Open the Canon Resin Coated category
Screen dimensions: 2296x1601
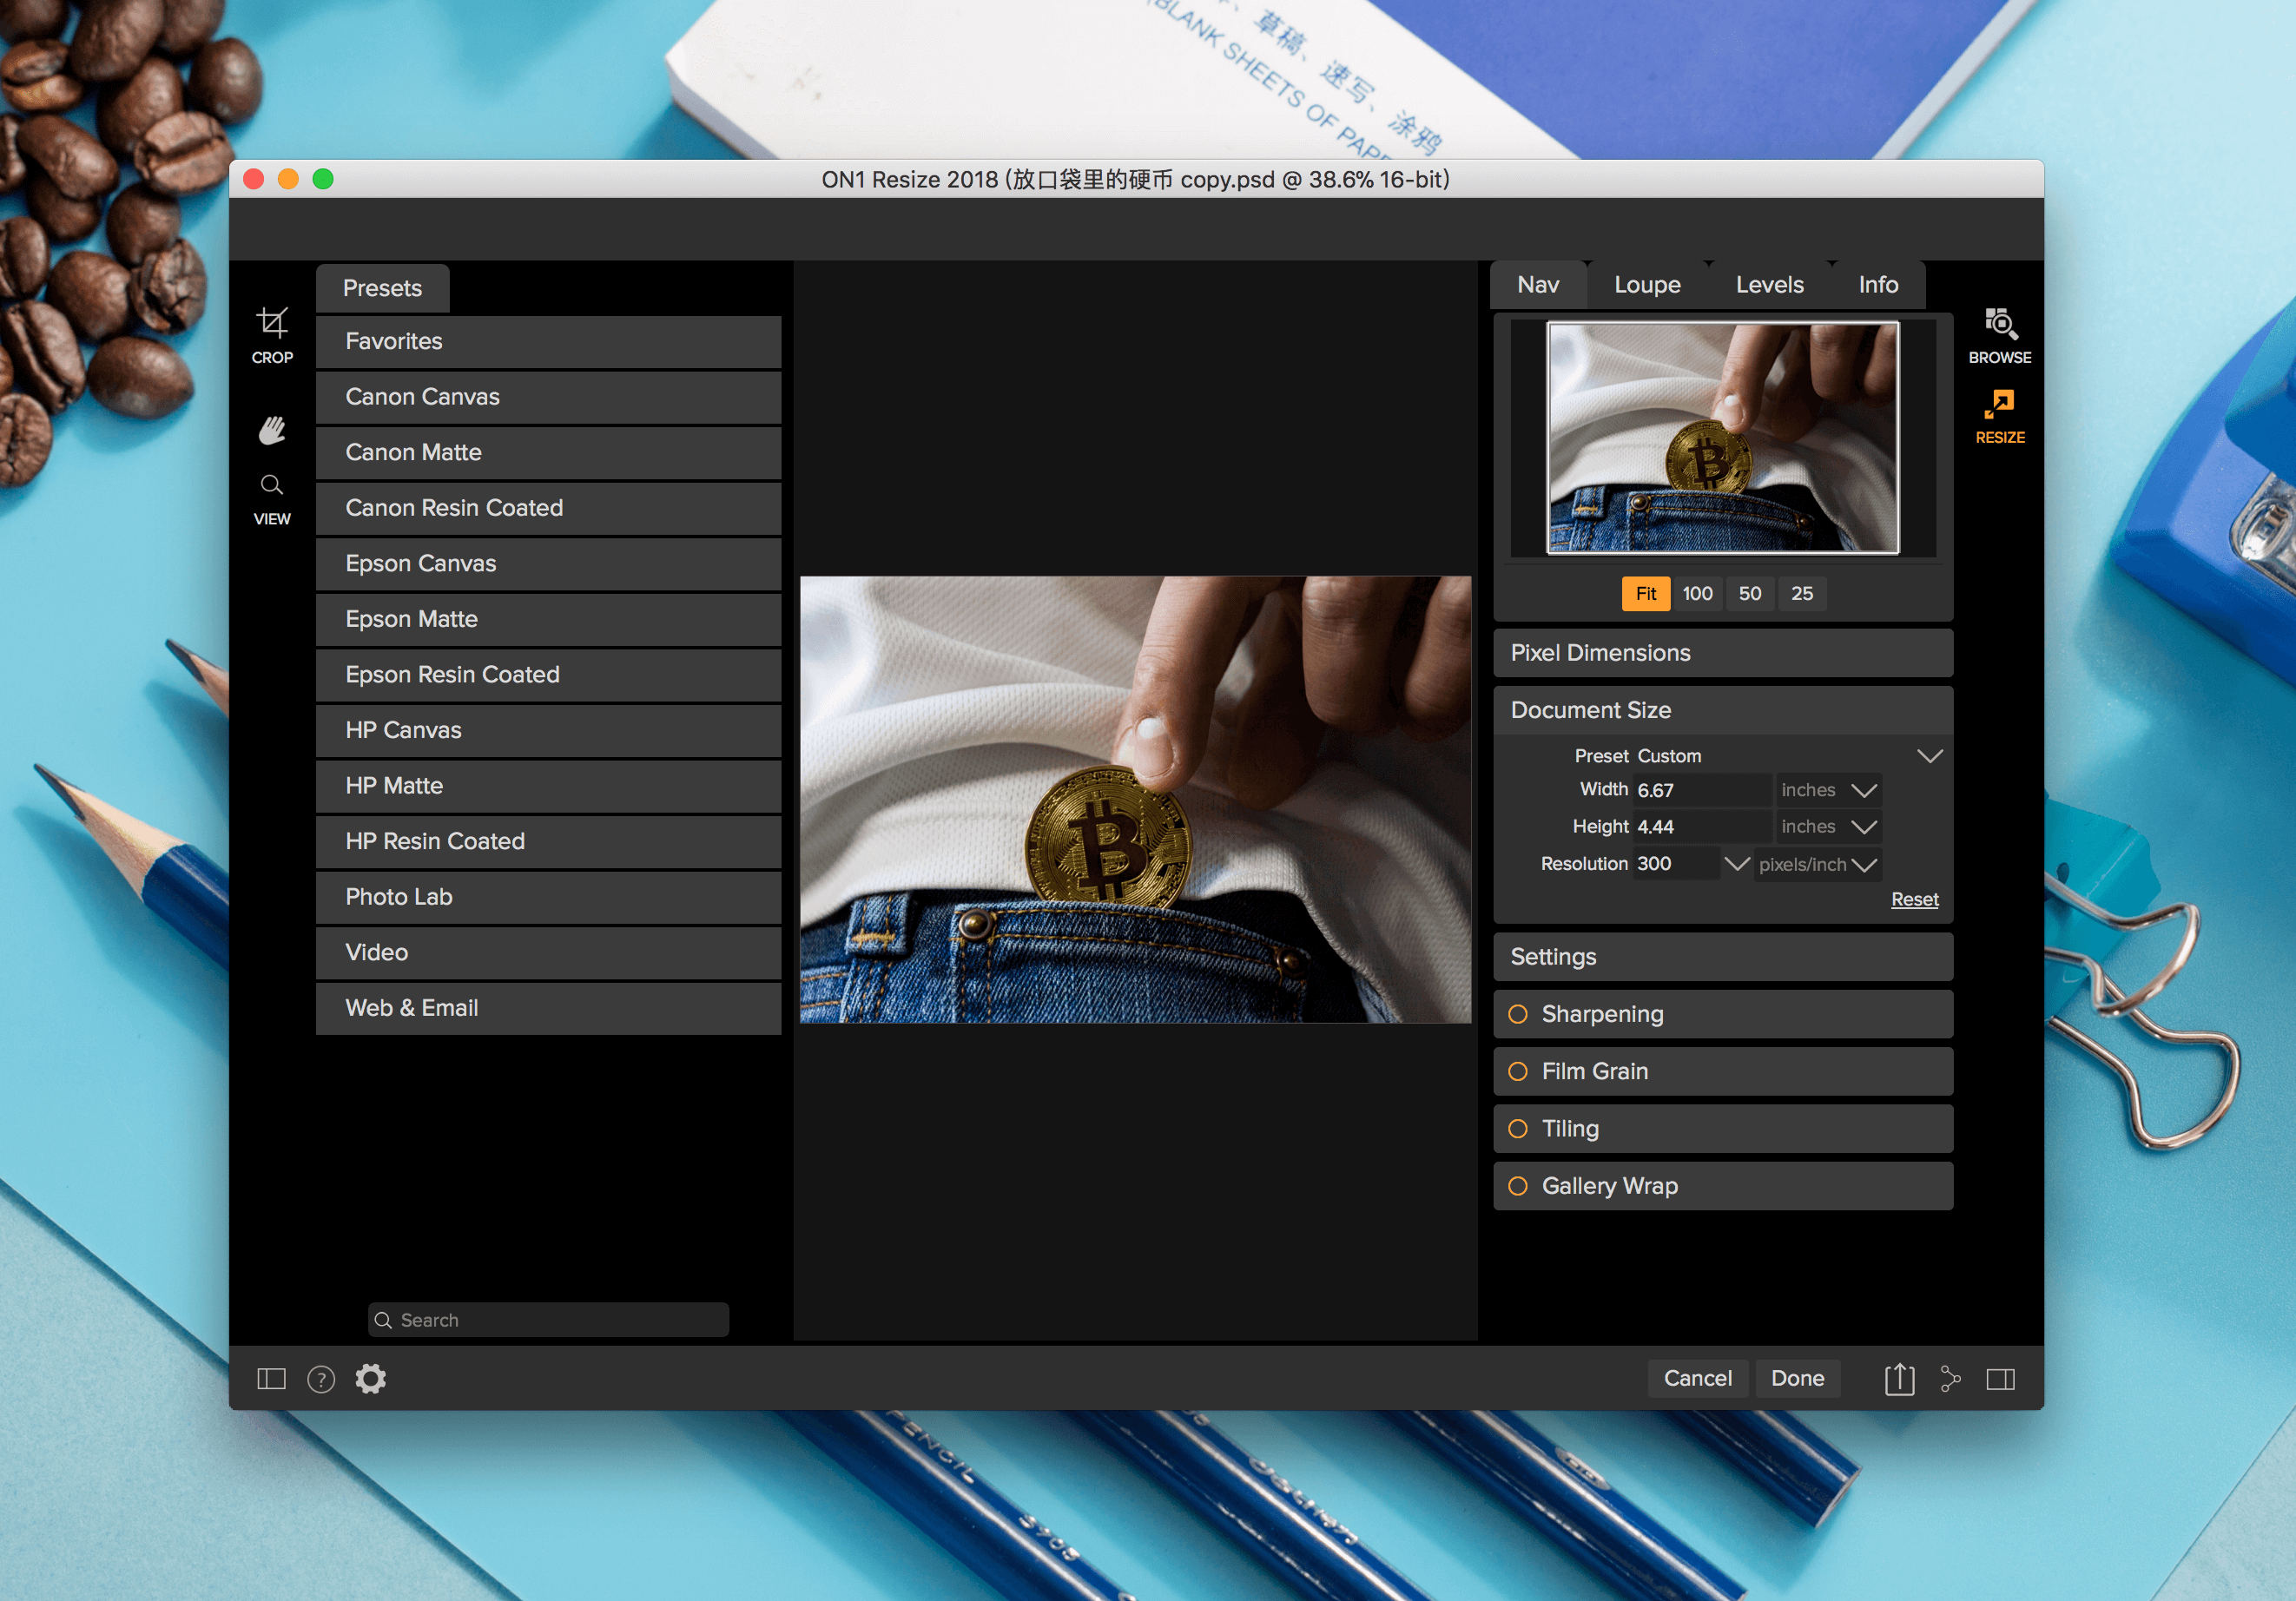548,508
